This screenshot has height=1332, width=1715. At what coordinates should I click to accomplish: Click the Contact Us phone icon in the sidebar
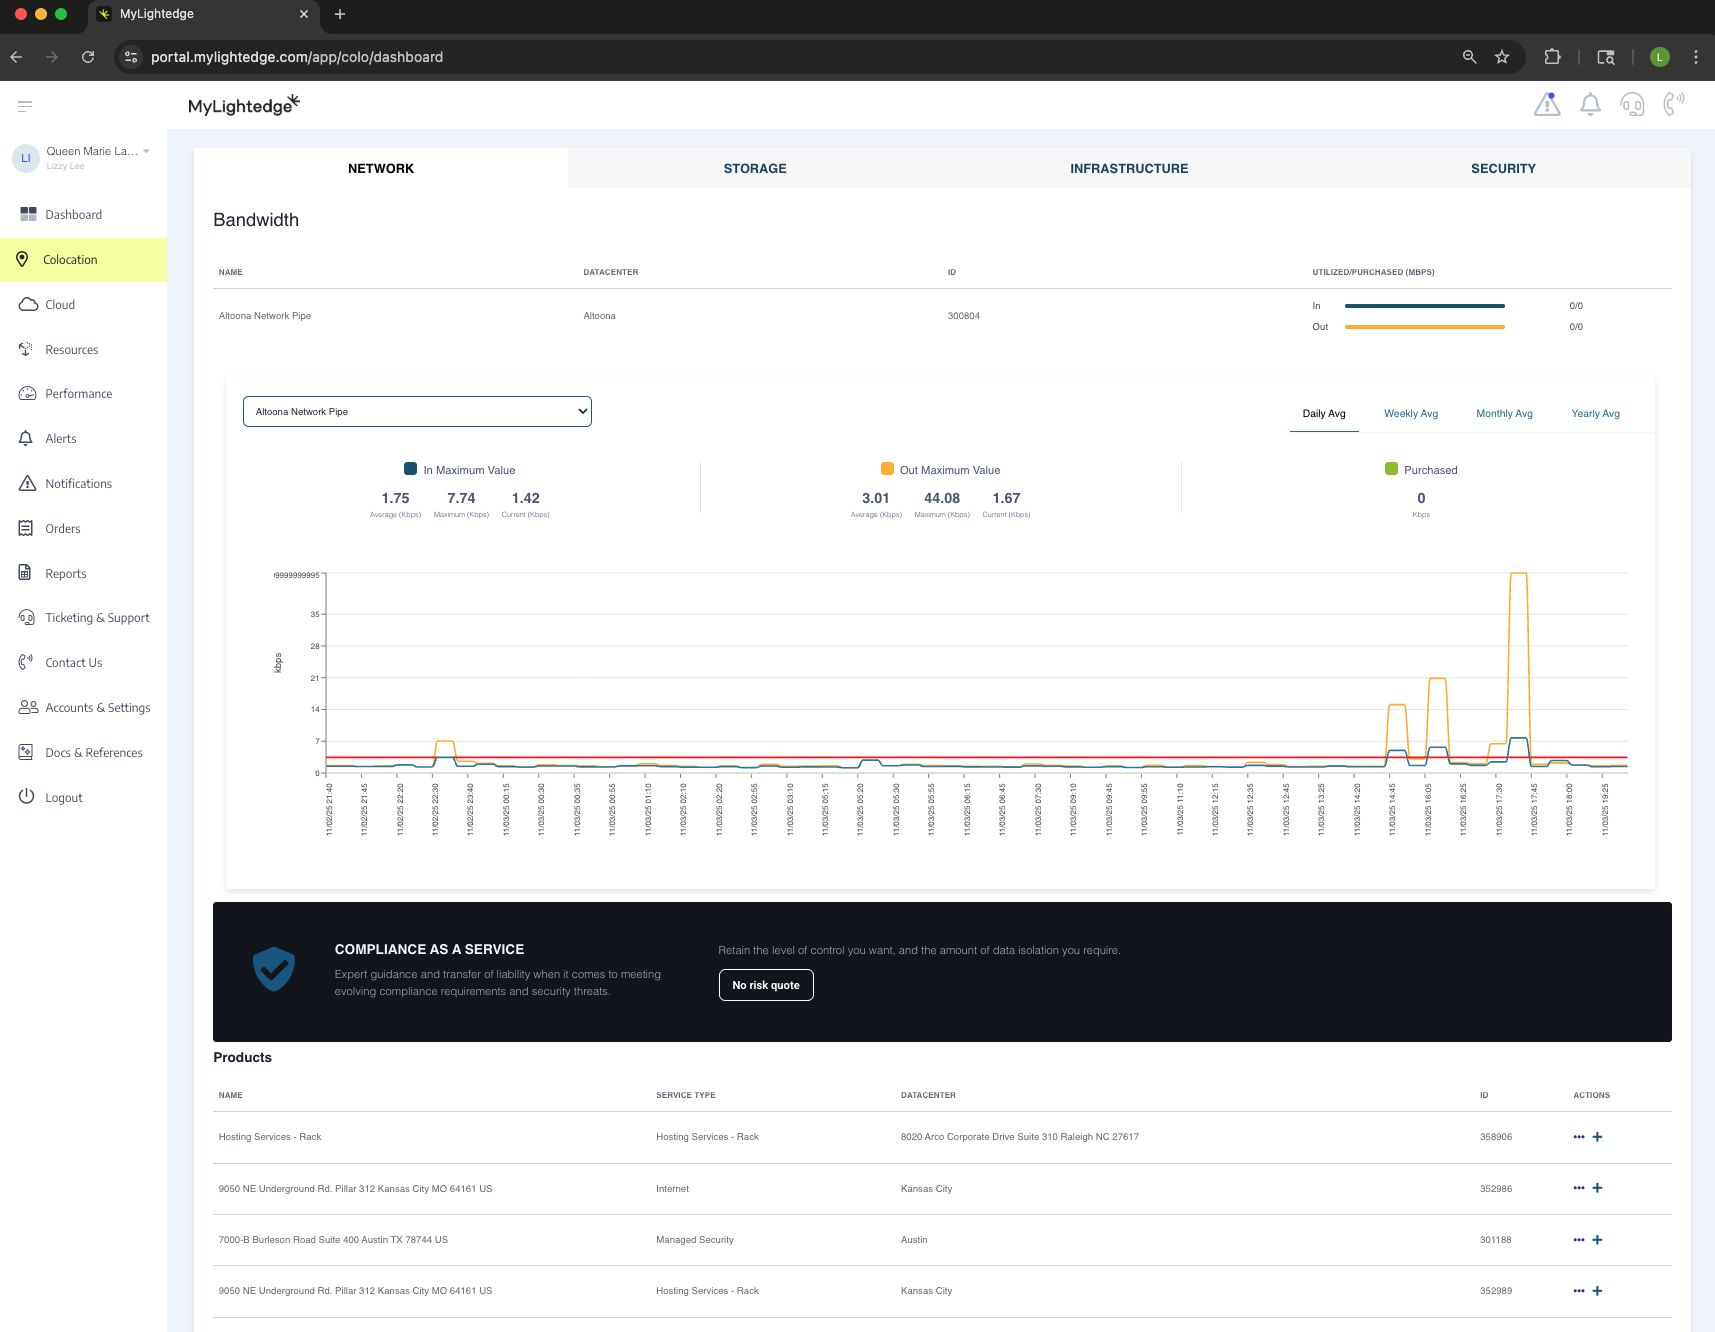click(26, 662)
